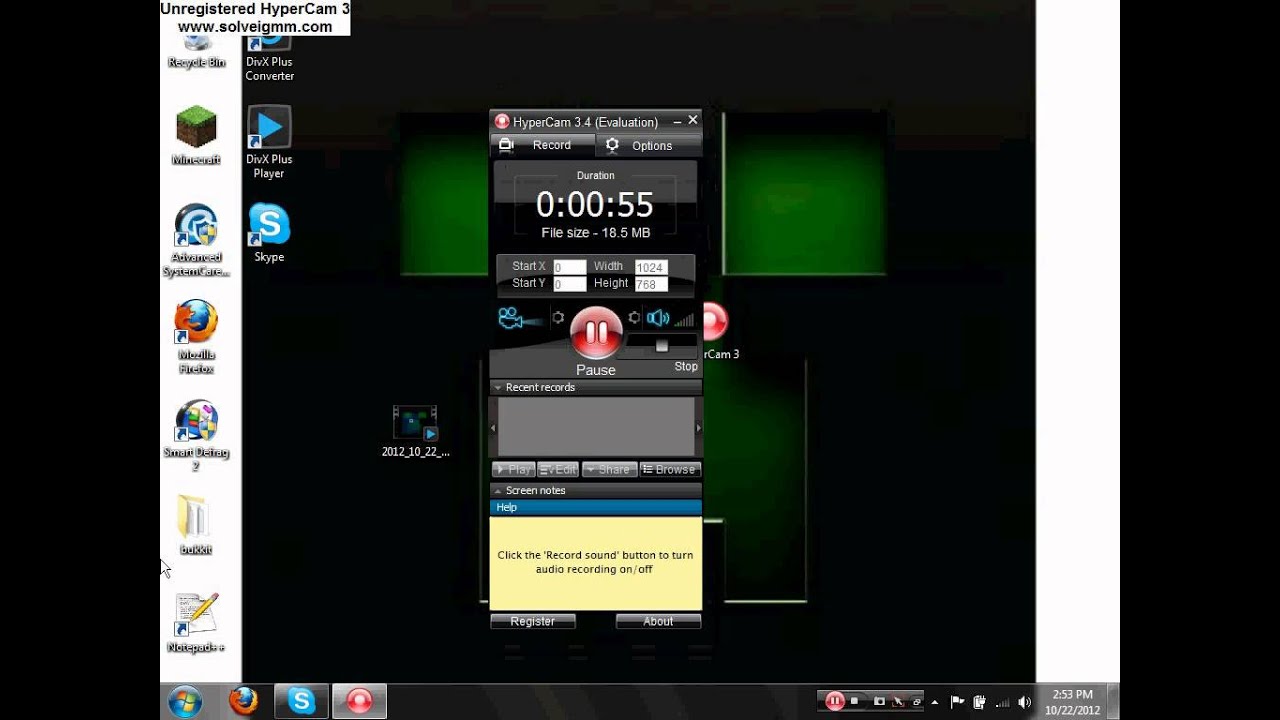This screenshot has height=720, width=1280.
Task: Select the Notepad++ desktop shortcut
Action: click(196, 623)
